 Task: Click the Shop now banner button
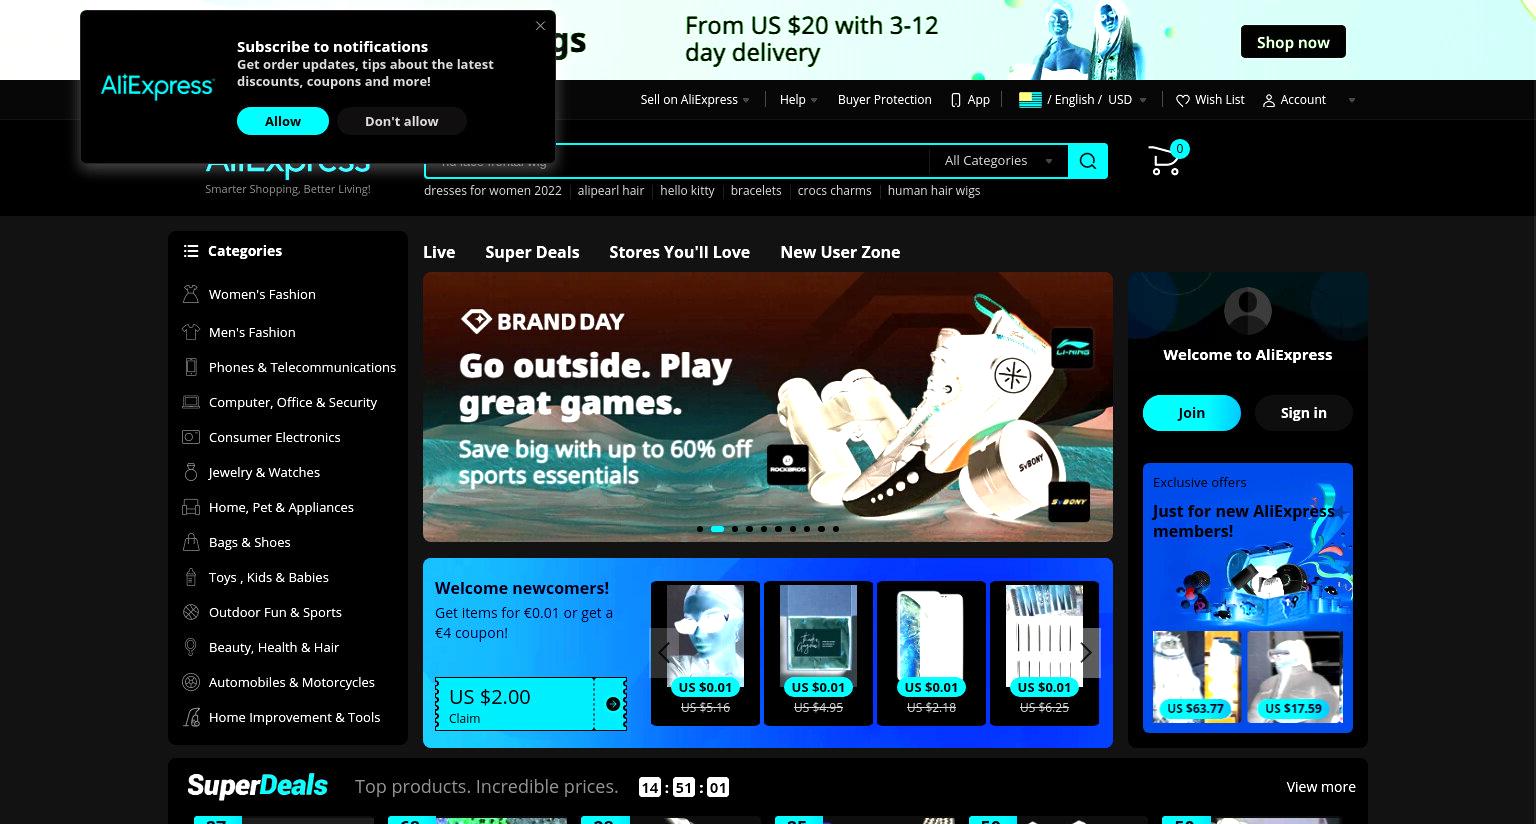point(1293,42)
